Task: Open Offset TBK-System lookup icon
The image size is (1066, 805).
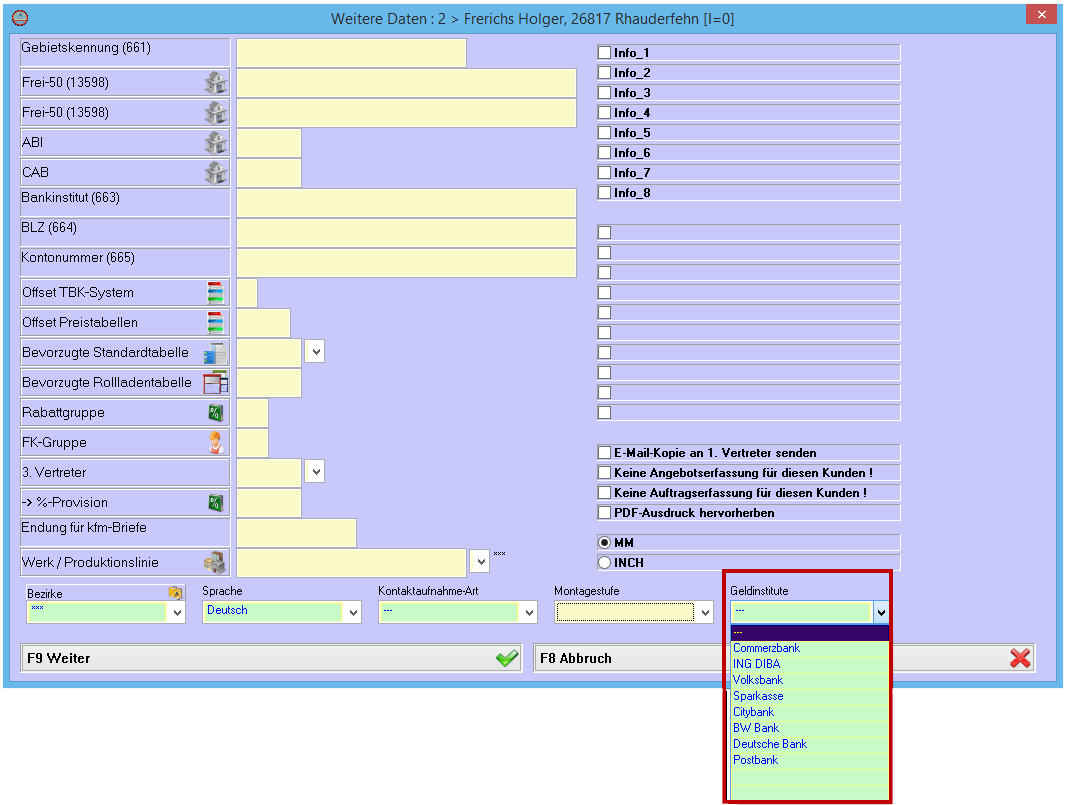Action: click(216, 292)
